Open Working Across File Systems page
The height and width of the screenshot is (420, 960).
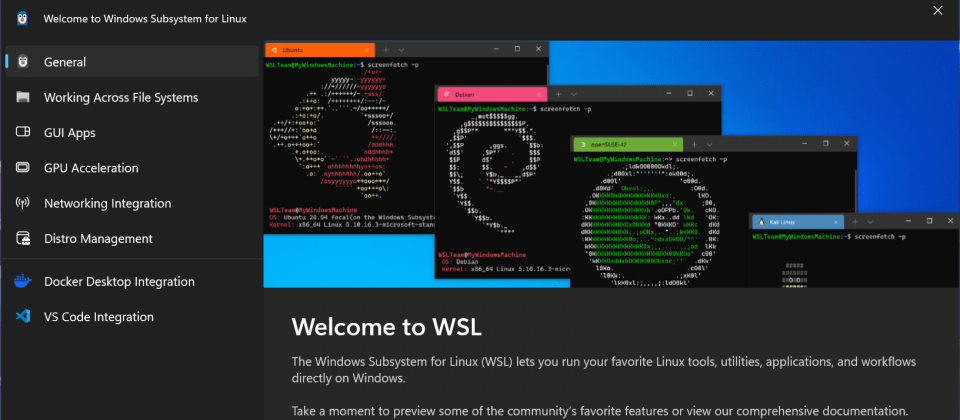(132, 97)
